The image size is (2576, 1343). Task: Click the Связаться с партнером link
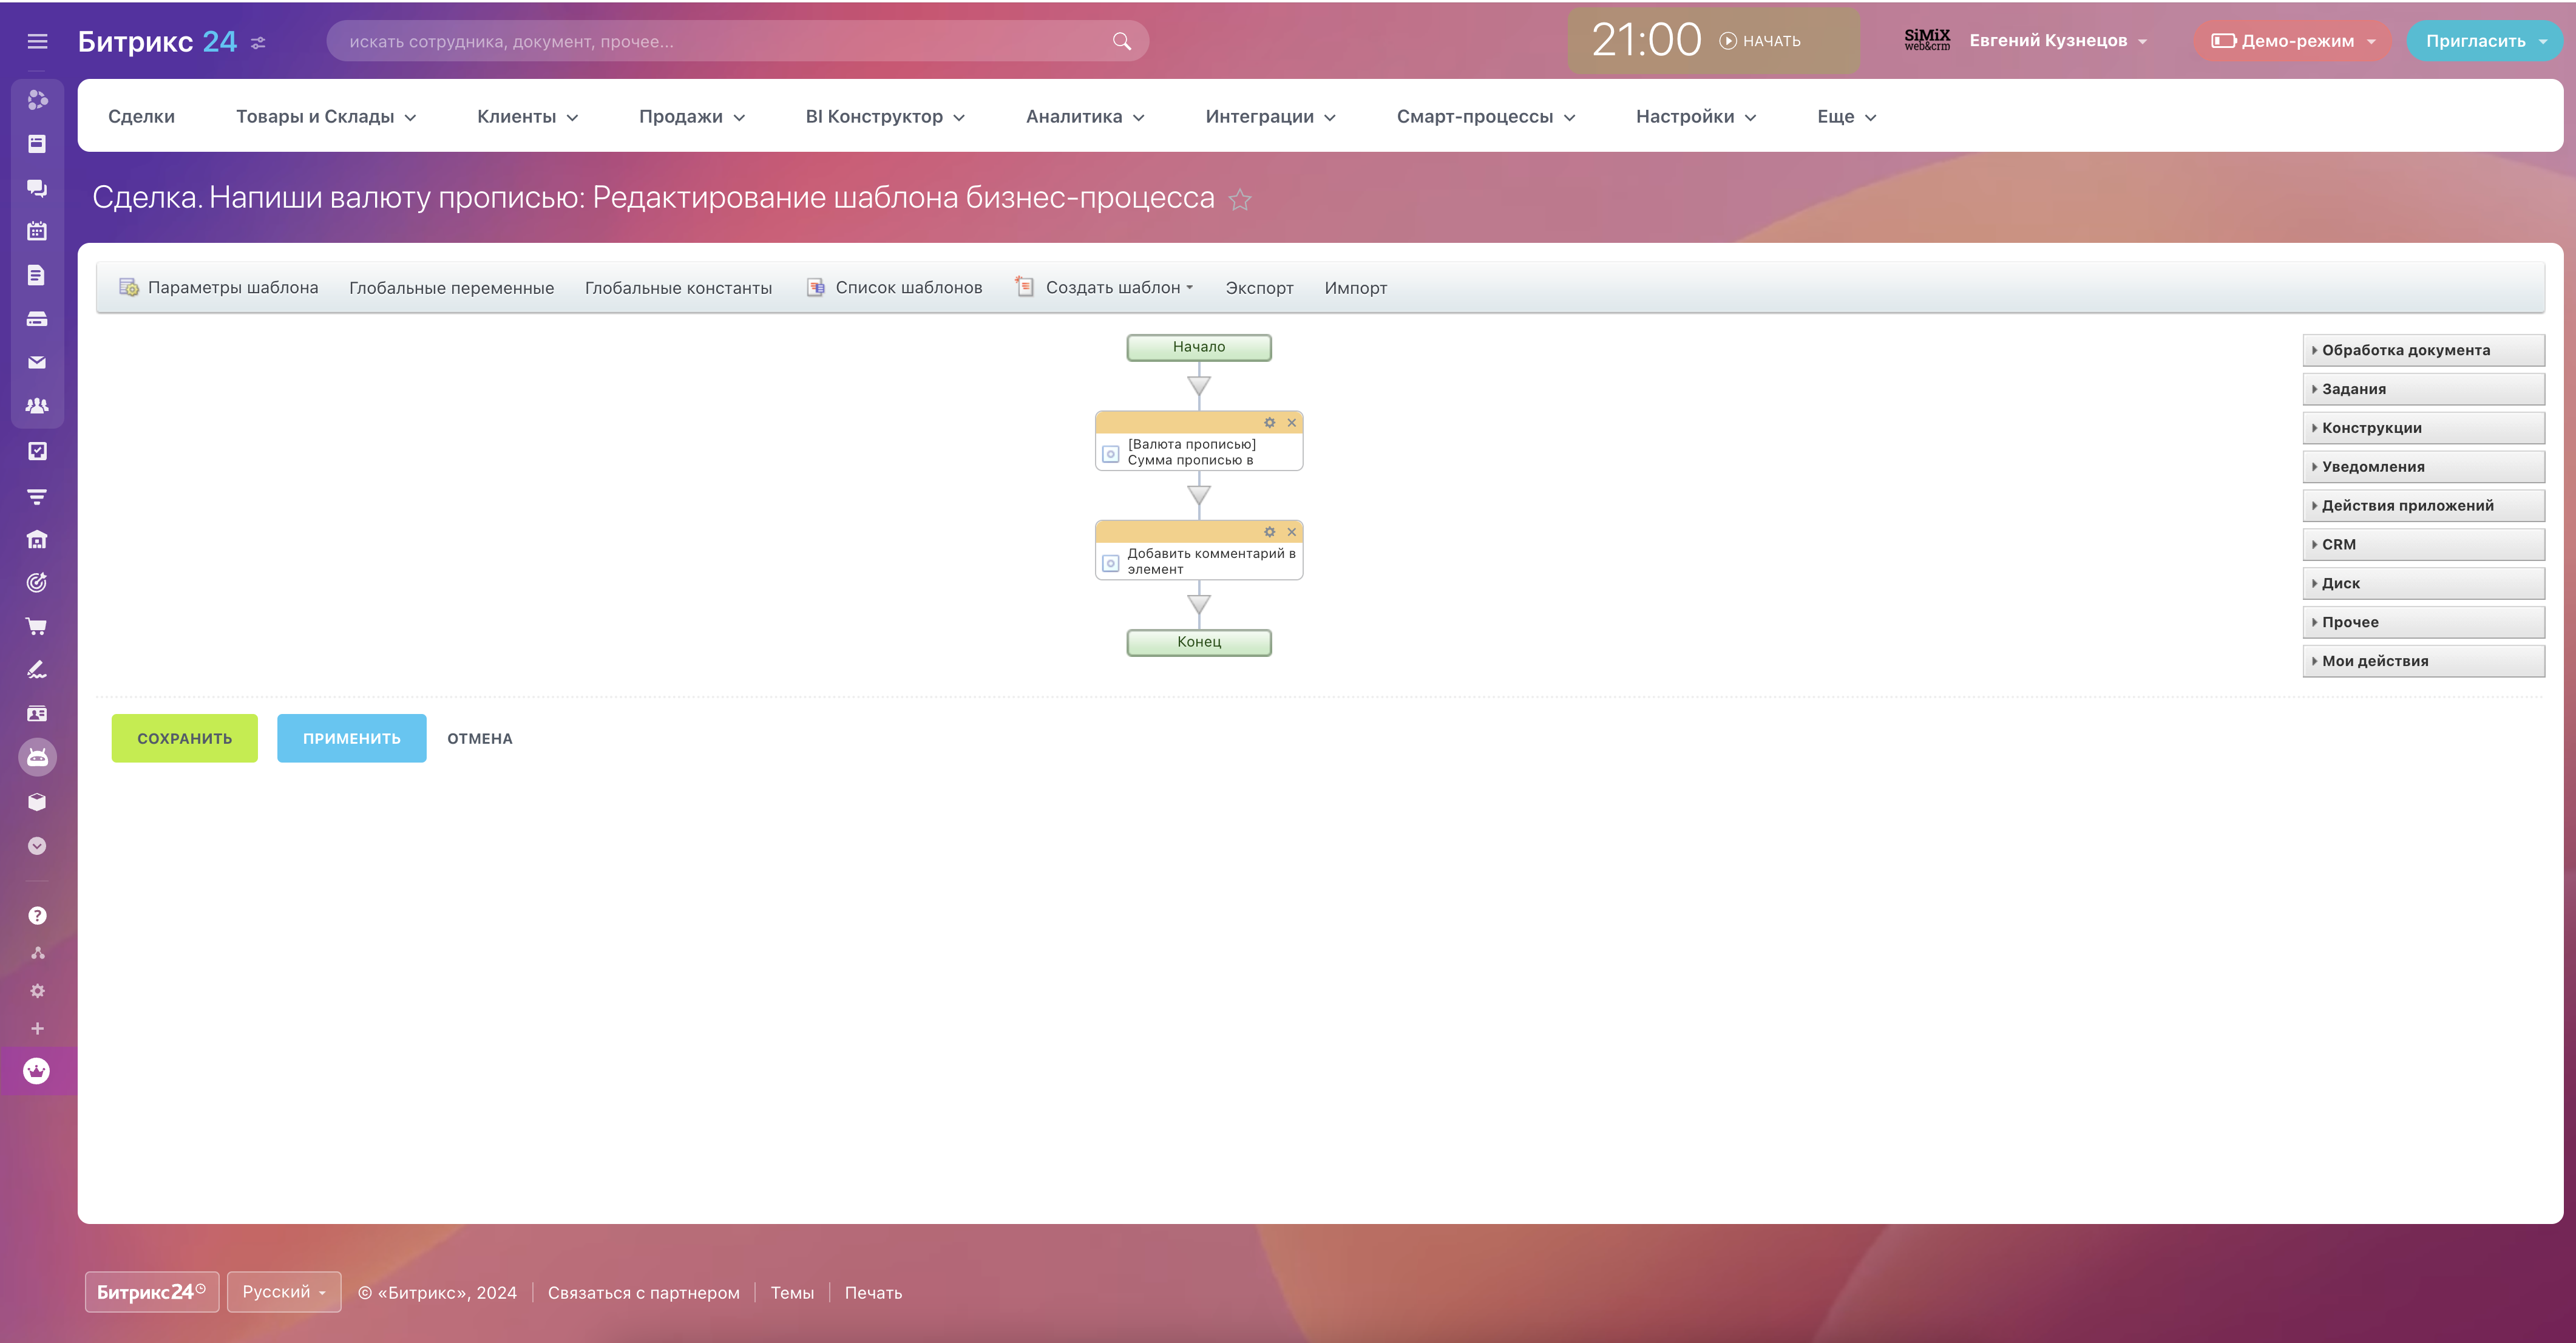[643, 1293]
